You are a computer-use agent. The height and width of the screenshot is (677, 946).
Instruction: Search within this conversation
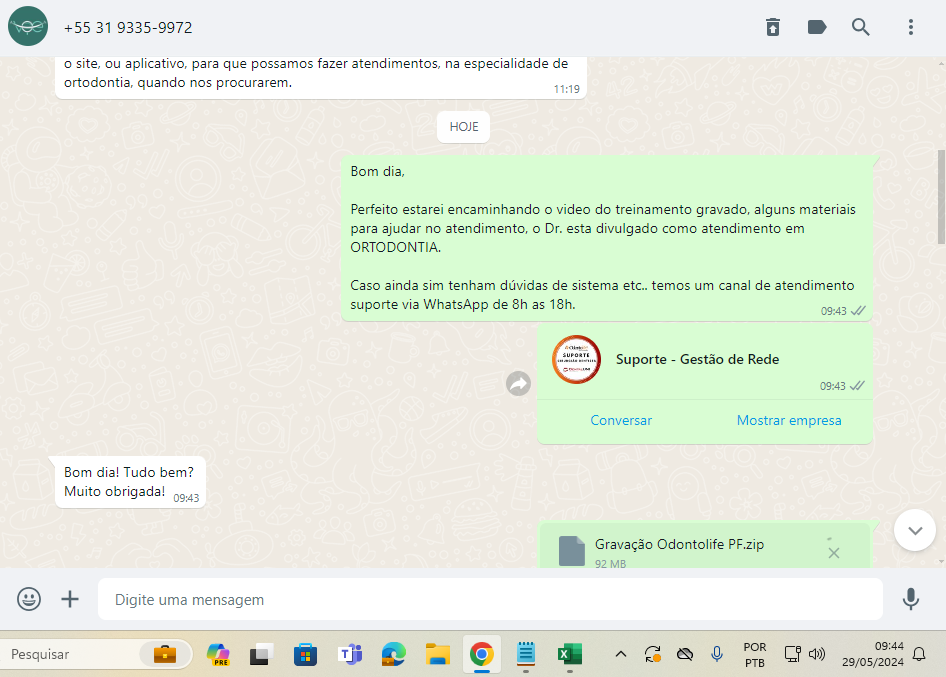click(860, 27)
